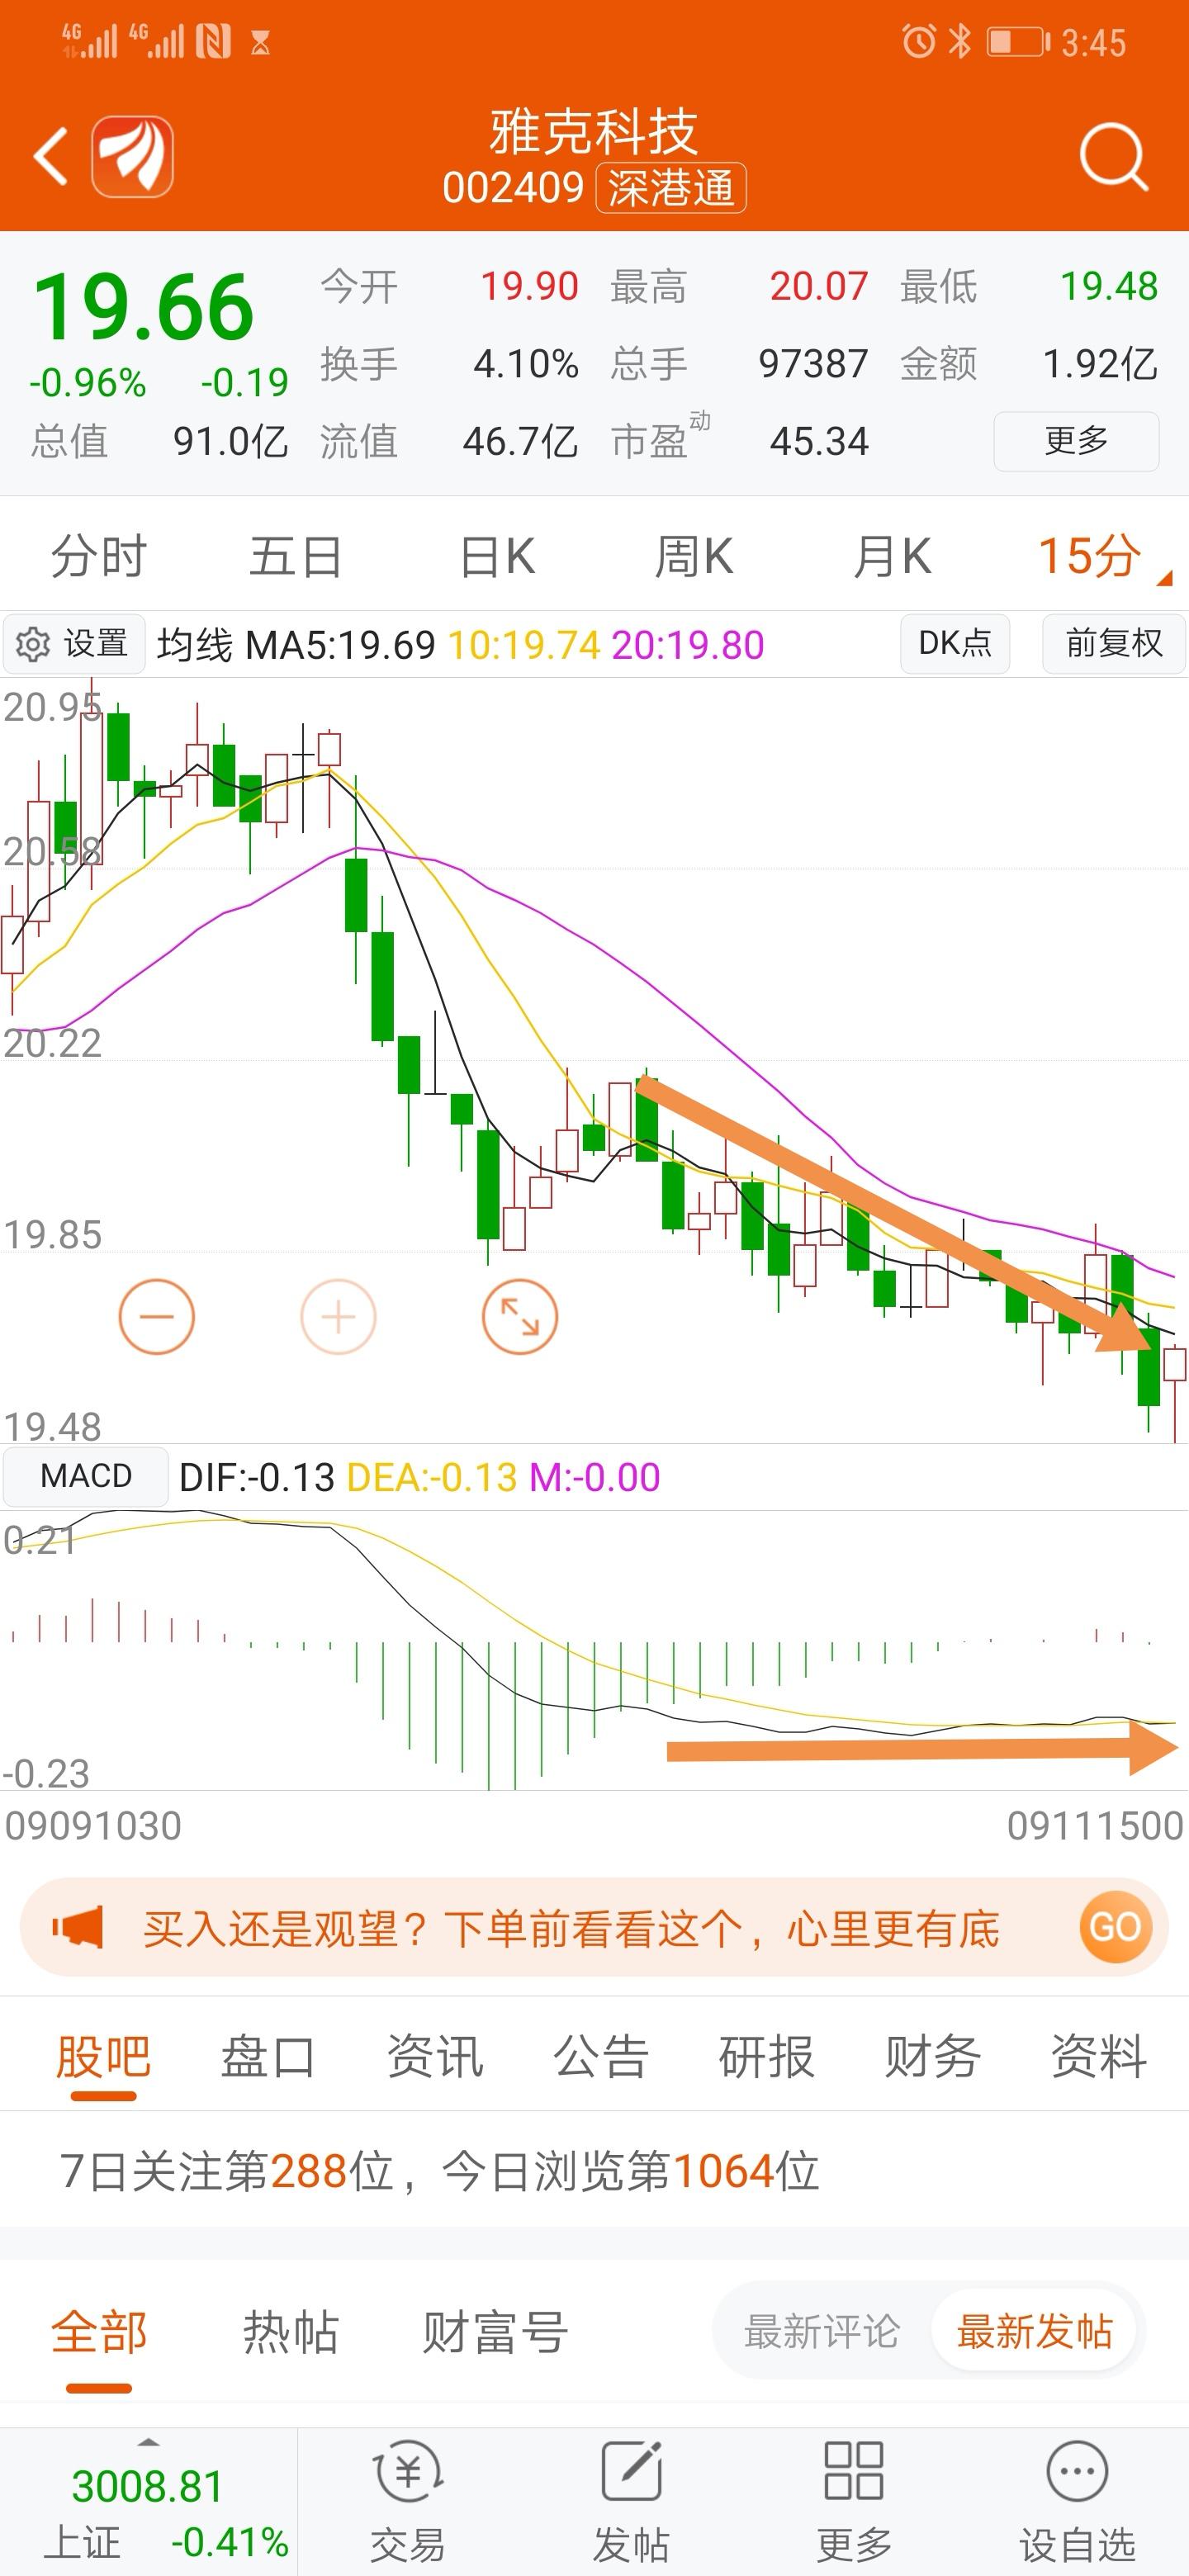Tap the alarm icon in status bar
1189x2576 pixels.
click(x=918, y=41)
